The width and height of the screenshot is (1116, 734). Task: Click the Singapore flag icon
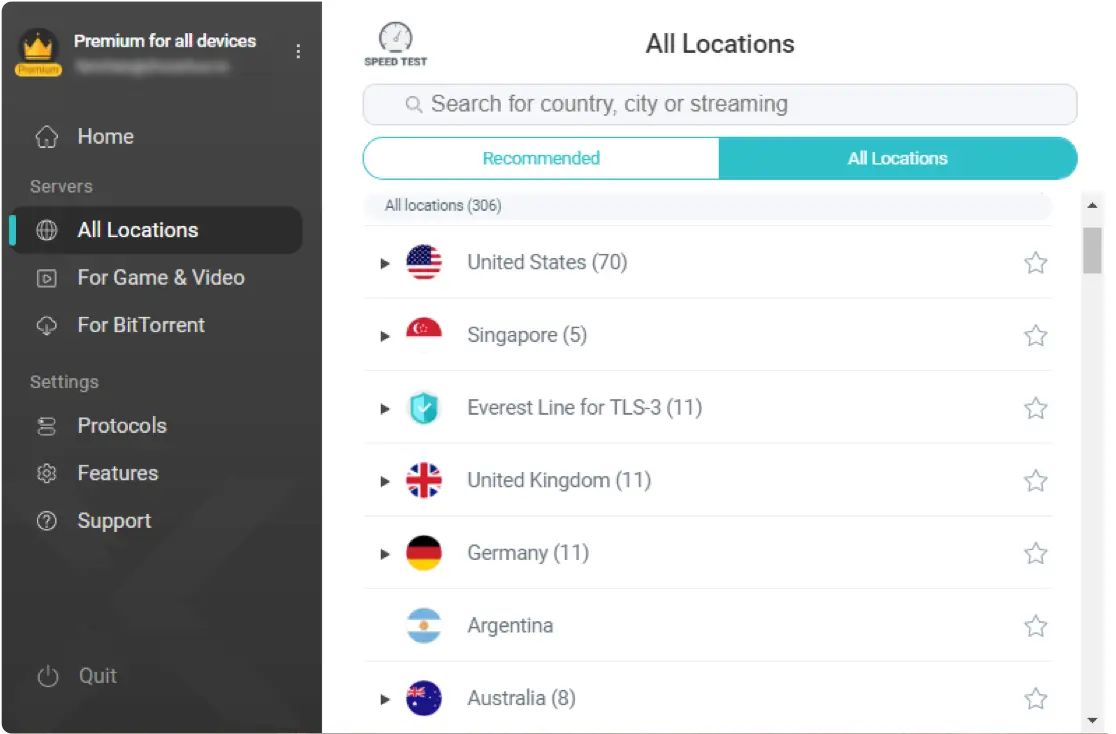pos(423,335)
